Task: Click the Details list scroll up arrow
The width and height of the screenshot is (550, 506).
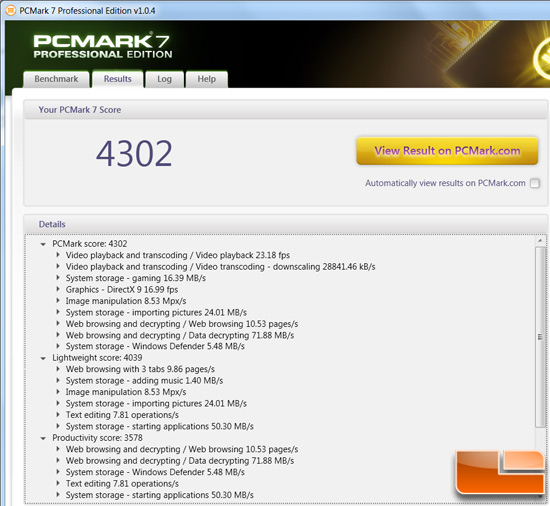Action: [x=540, y=241]
